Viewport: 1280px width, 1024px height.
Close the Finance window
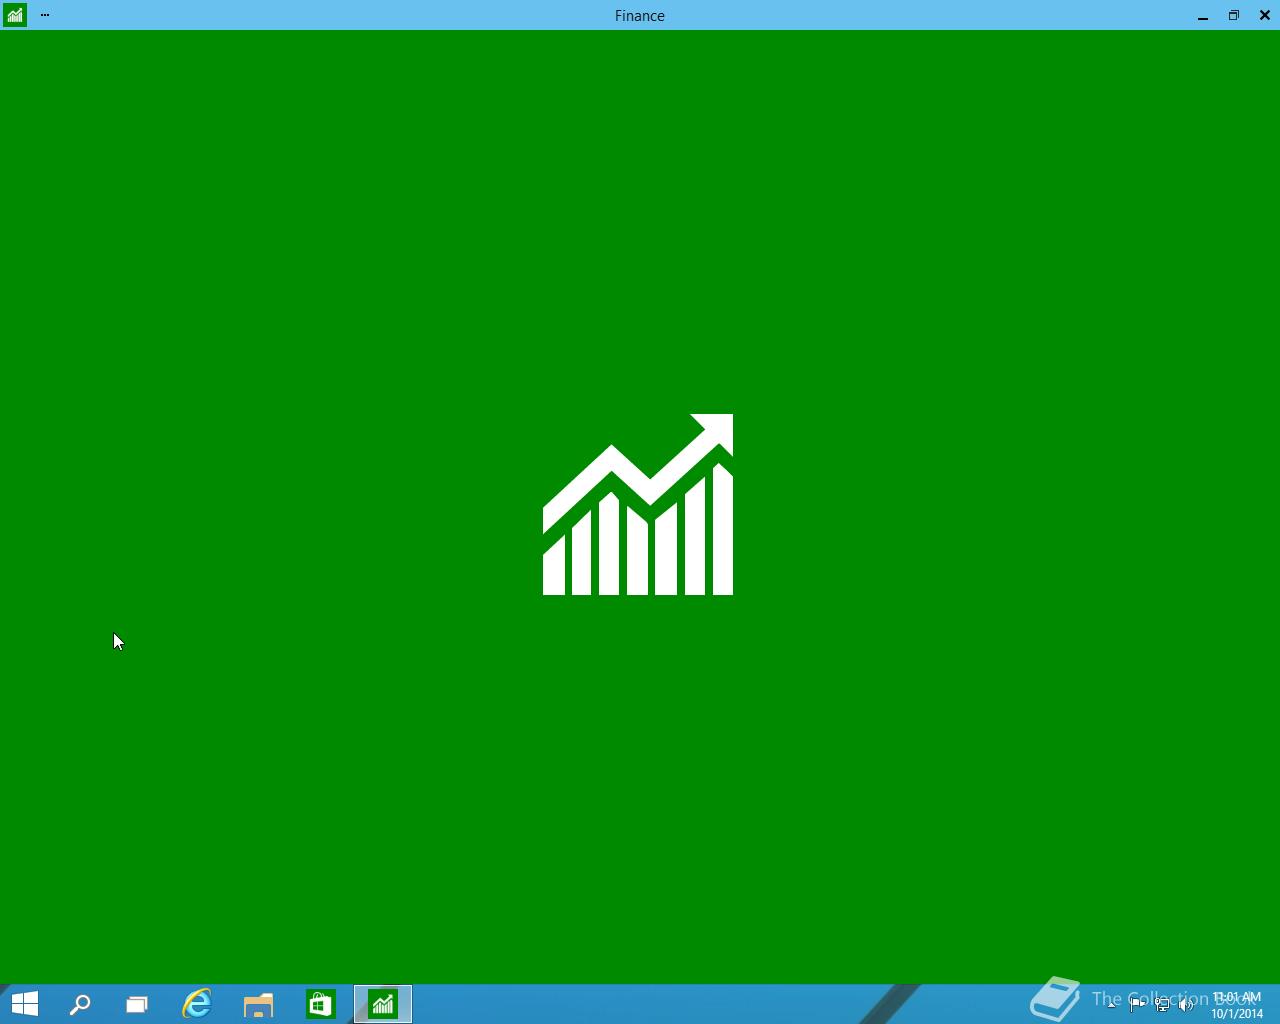point(1265,15)
